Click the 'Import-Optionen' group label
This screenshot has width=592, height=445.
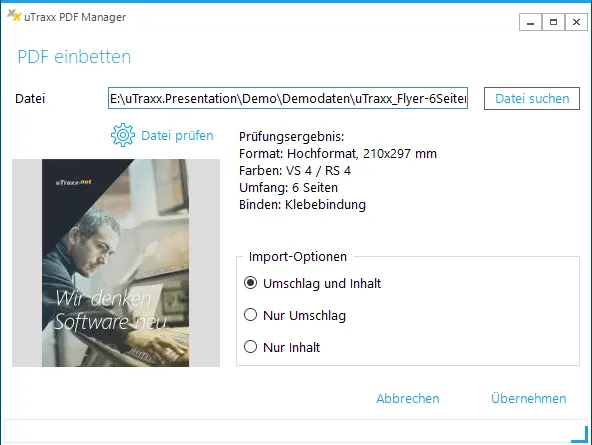(x=298, y=257)
